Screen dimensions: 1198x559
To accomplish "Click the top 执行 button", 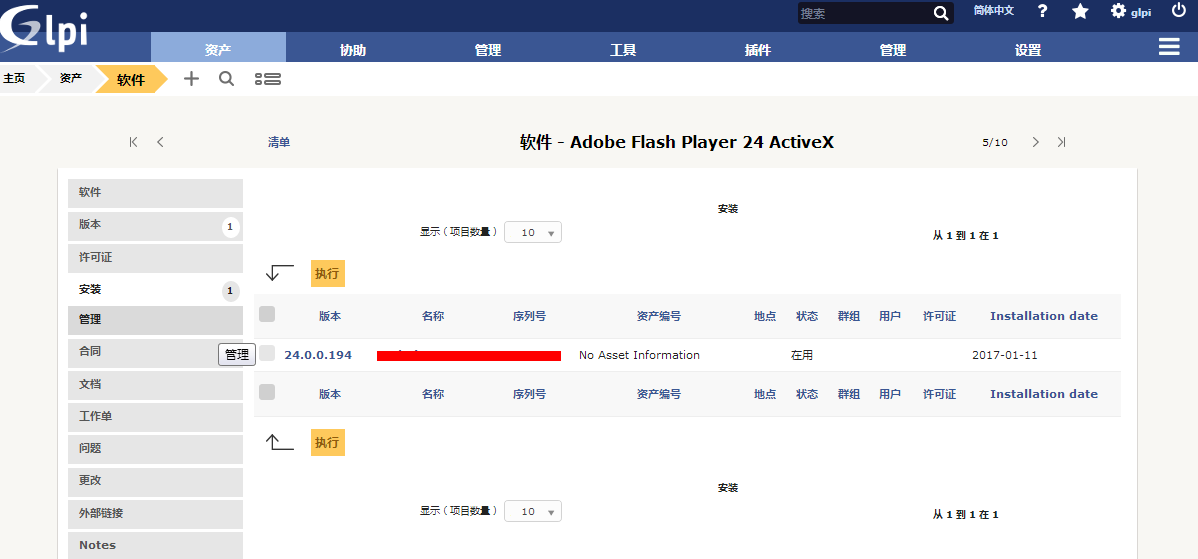I will coord(328,273).
